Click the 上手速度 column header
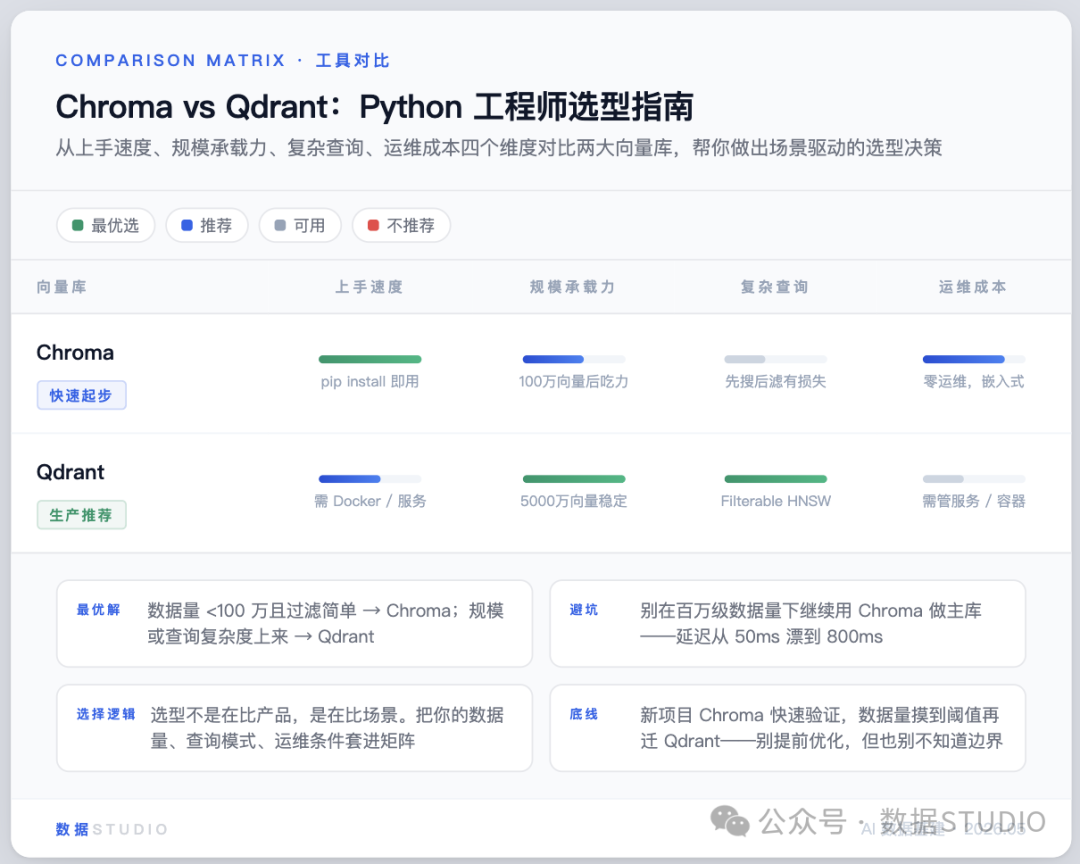The width and height of the screenshot is (1080, 864). click(369, 287)
